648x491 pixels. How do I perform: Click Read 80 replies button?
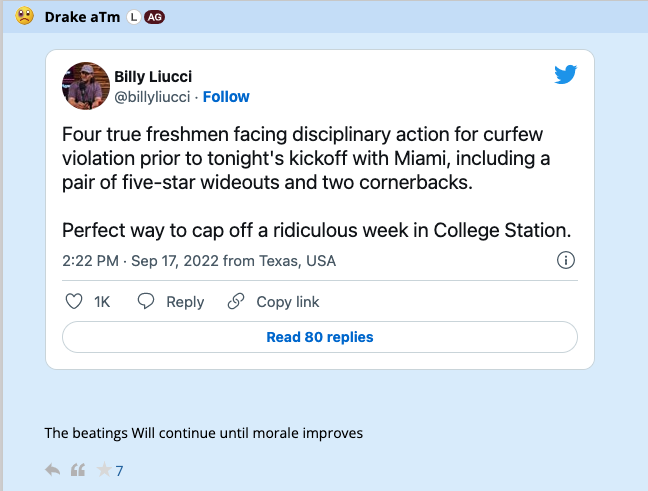point(320,337)
